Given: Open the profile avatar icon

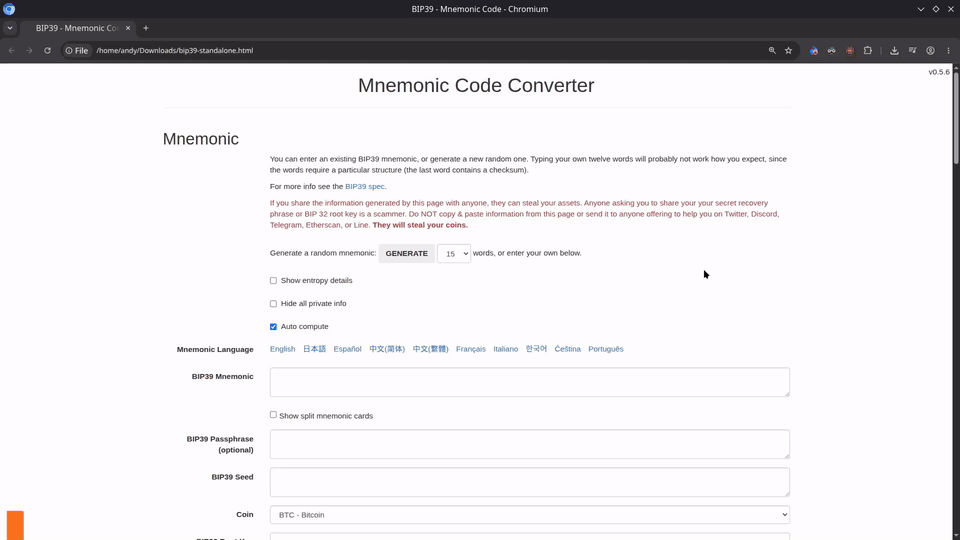Looking at the screenshot, I should pyautogui.click(x=931, y=51).
